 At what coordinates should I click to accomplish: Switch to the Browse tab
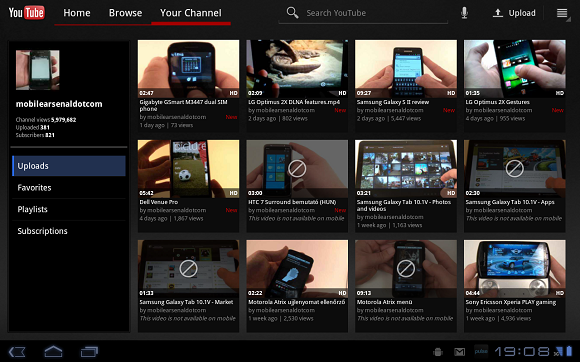pos(125,13)
